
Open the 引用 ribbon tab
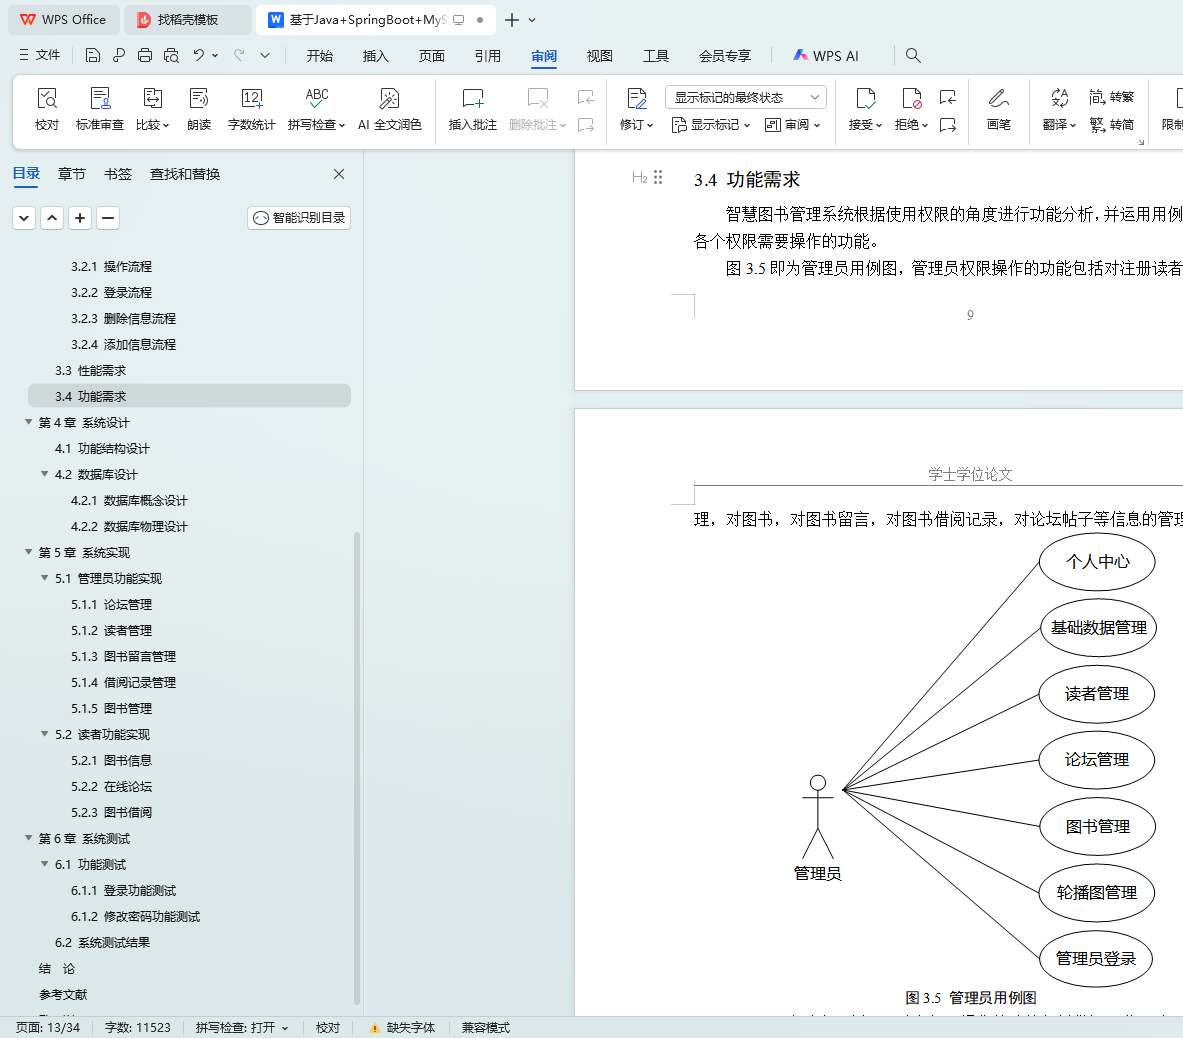[488, 56]
